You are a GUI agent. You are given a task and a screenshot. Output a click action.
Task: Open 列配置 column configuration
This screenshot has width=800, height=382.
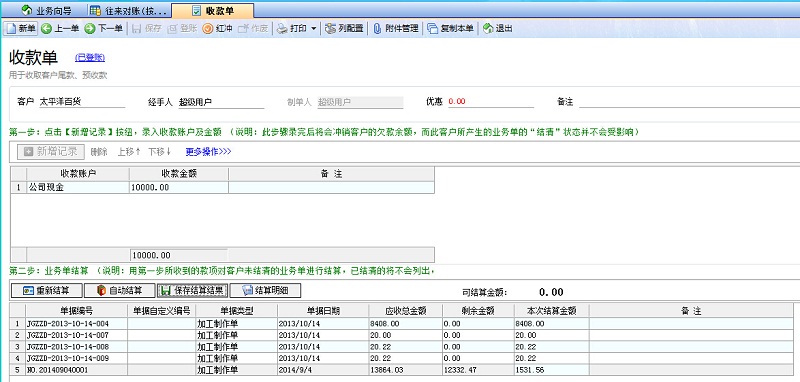pos(344,29)
